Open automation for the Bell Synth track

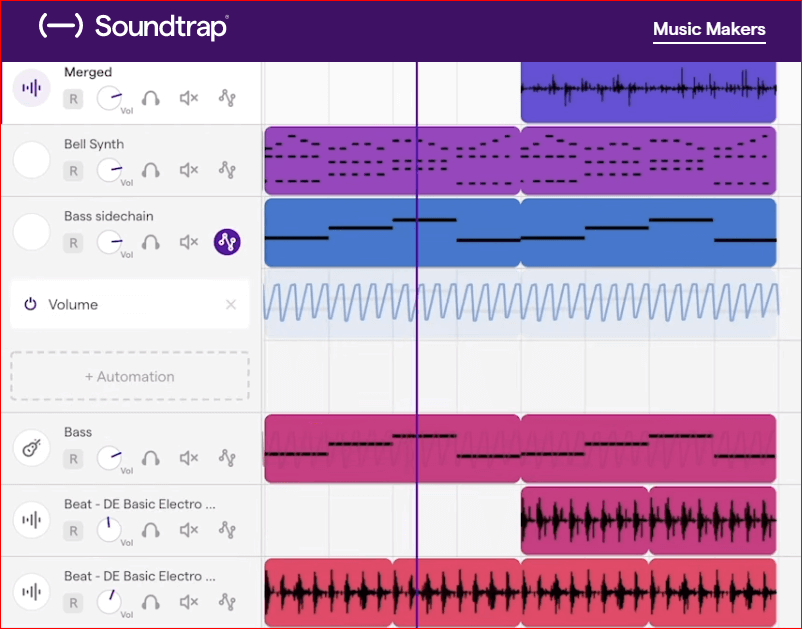point(227,170)
